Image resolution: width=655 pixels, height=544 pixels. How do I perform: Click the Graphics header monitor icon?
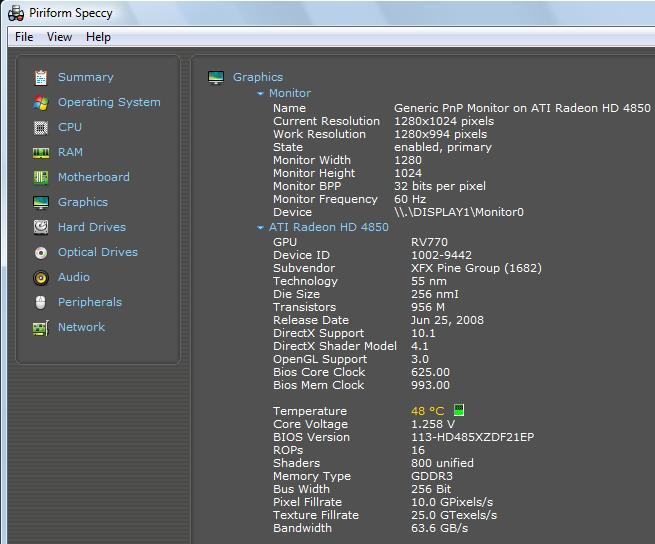pyautogui.click(x=216, y=77)
